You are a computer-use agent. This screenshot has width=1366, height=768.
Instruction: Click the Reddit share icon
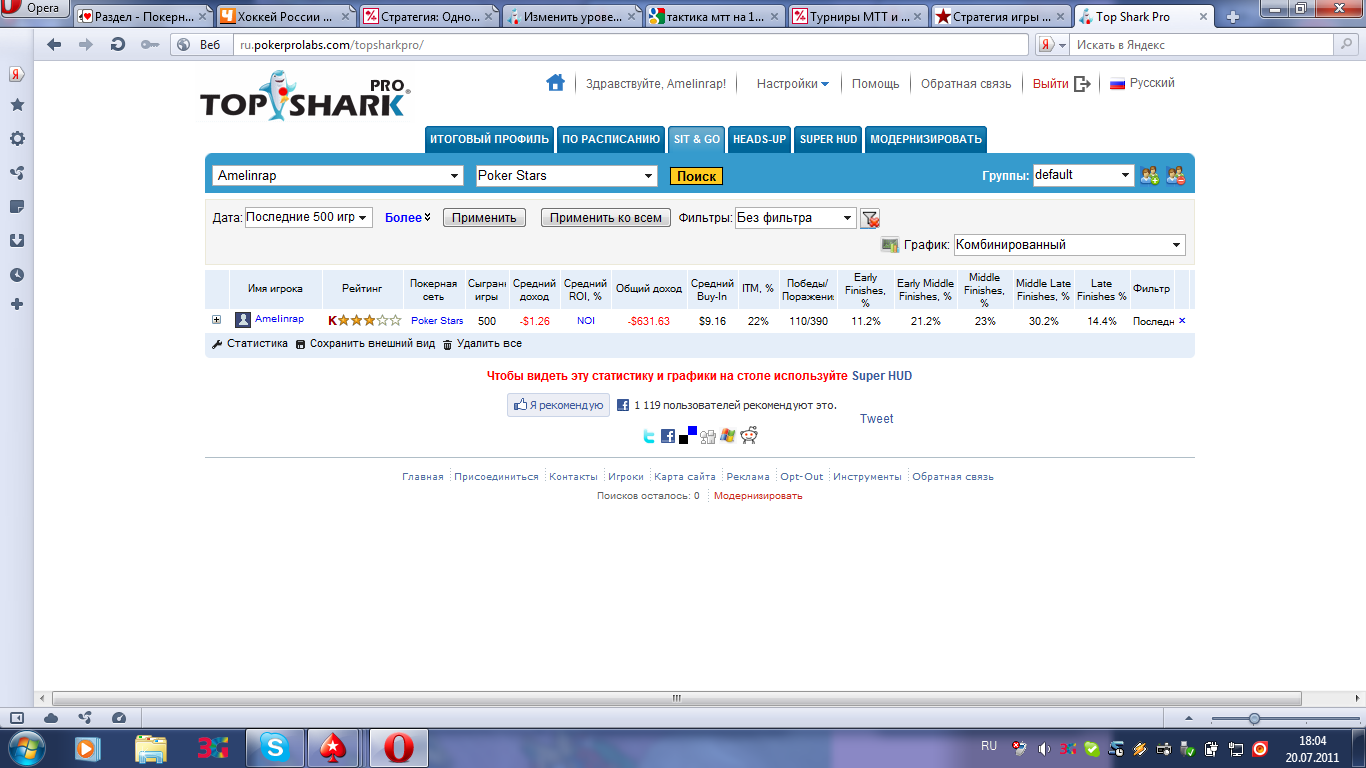pyautogui.click(x=749, y=435)
